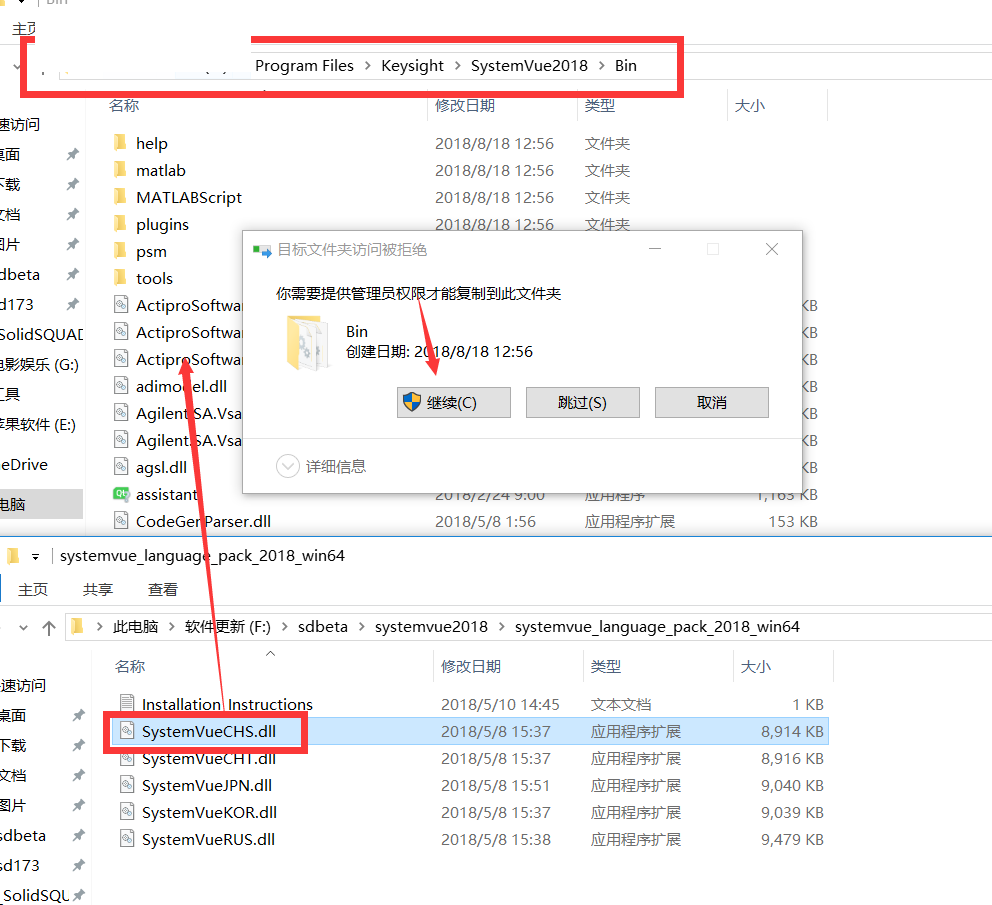This screenshot has width=992, height=905.
Task: Click the lower window title systemvue_language_pack_2018_win64
Action: click(202, 556)
